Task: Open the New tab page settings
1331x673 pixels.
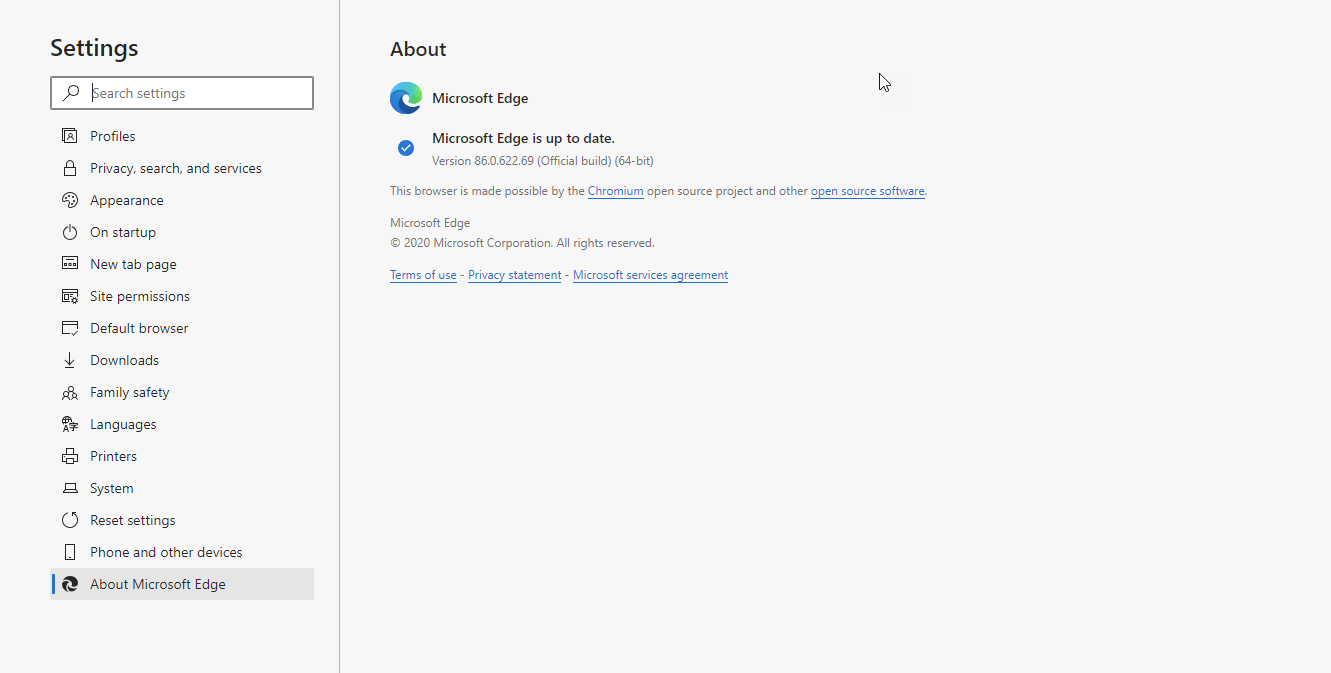Action: coord(182,264)
